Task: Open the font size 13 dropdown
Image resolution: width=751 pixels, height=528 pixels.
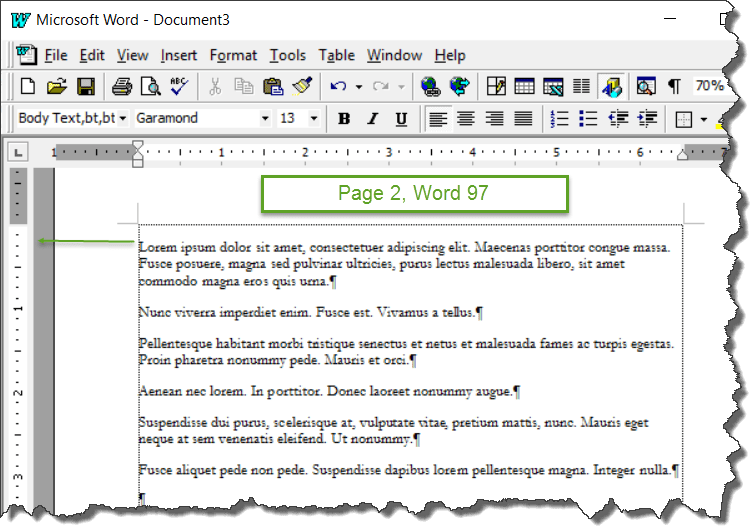Action: click(x=314, y=118)
